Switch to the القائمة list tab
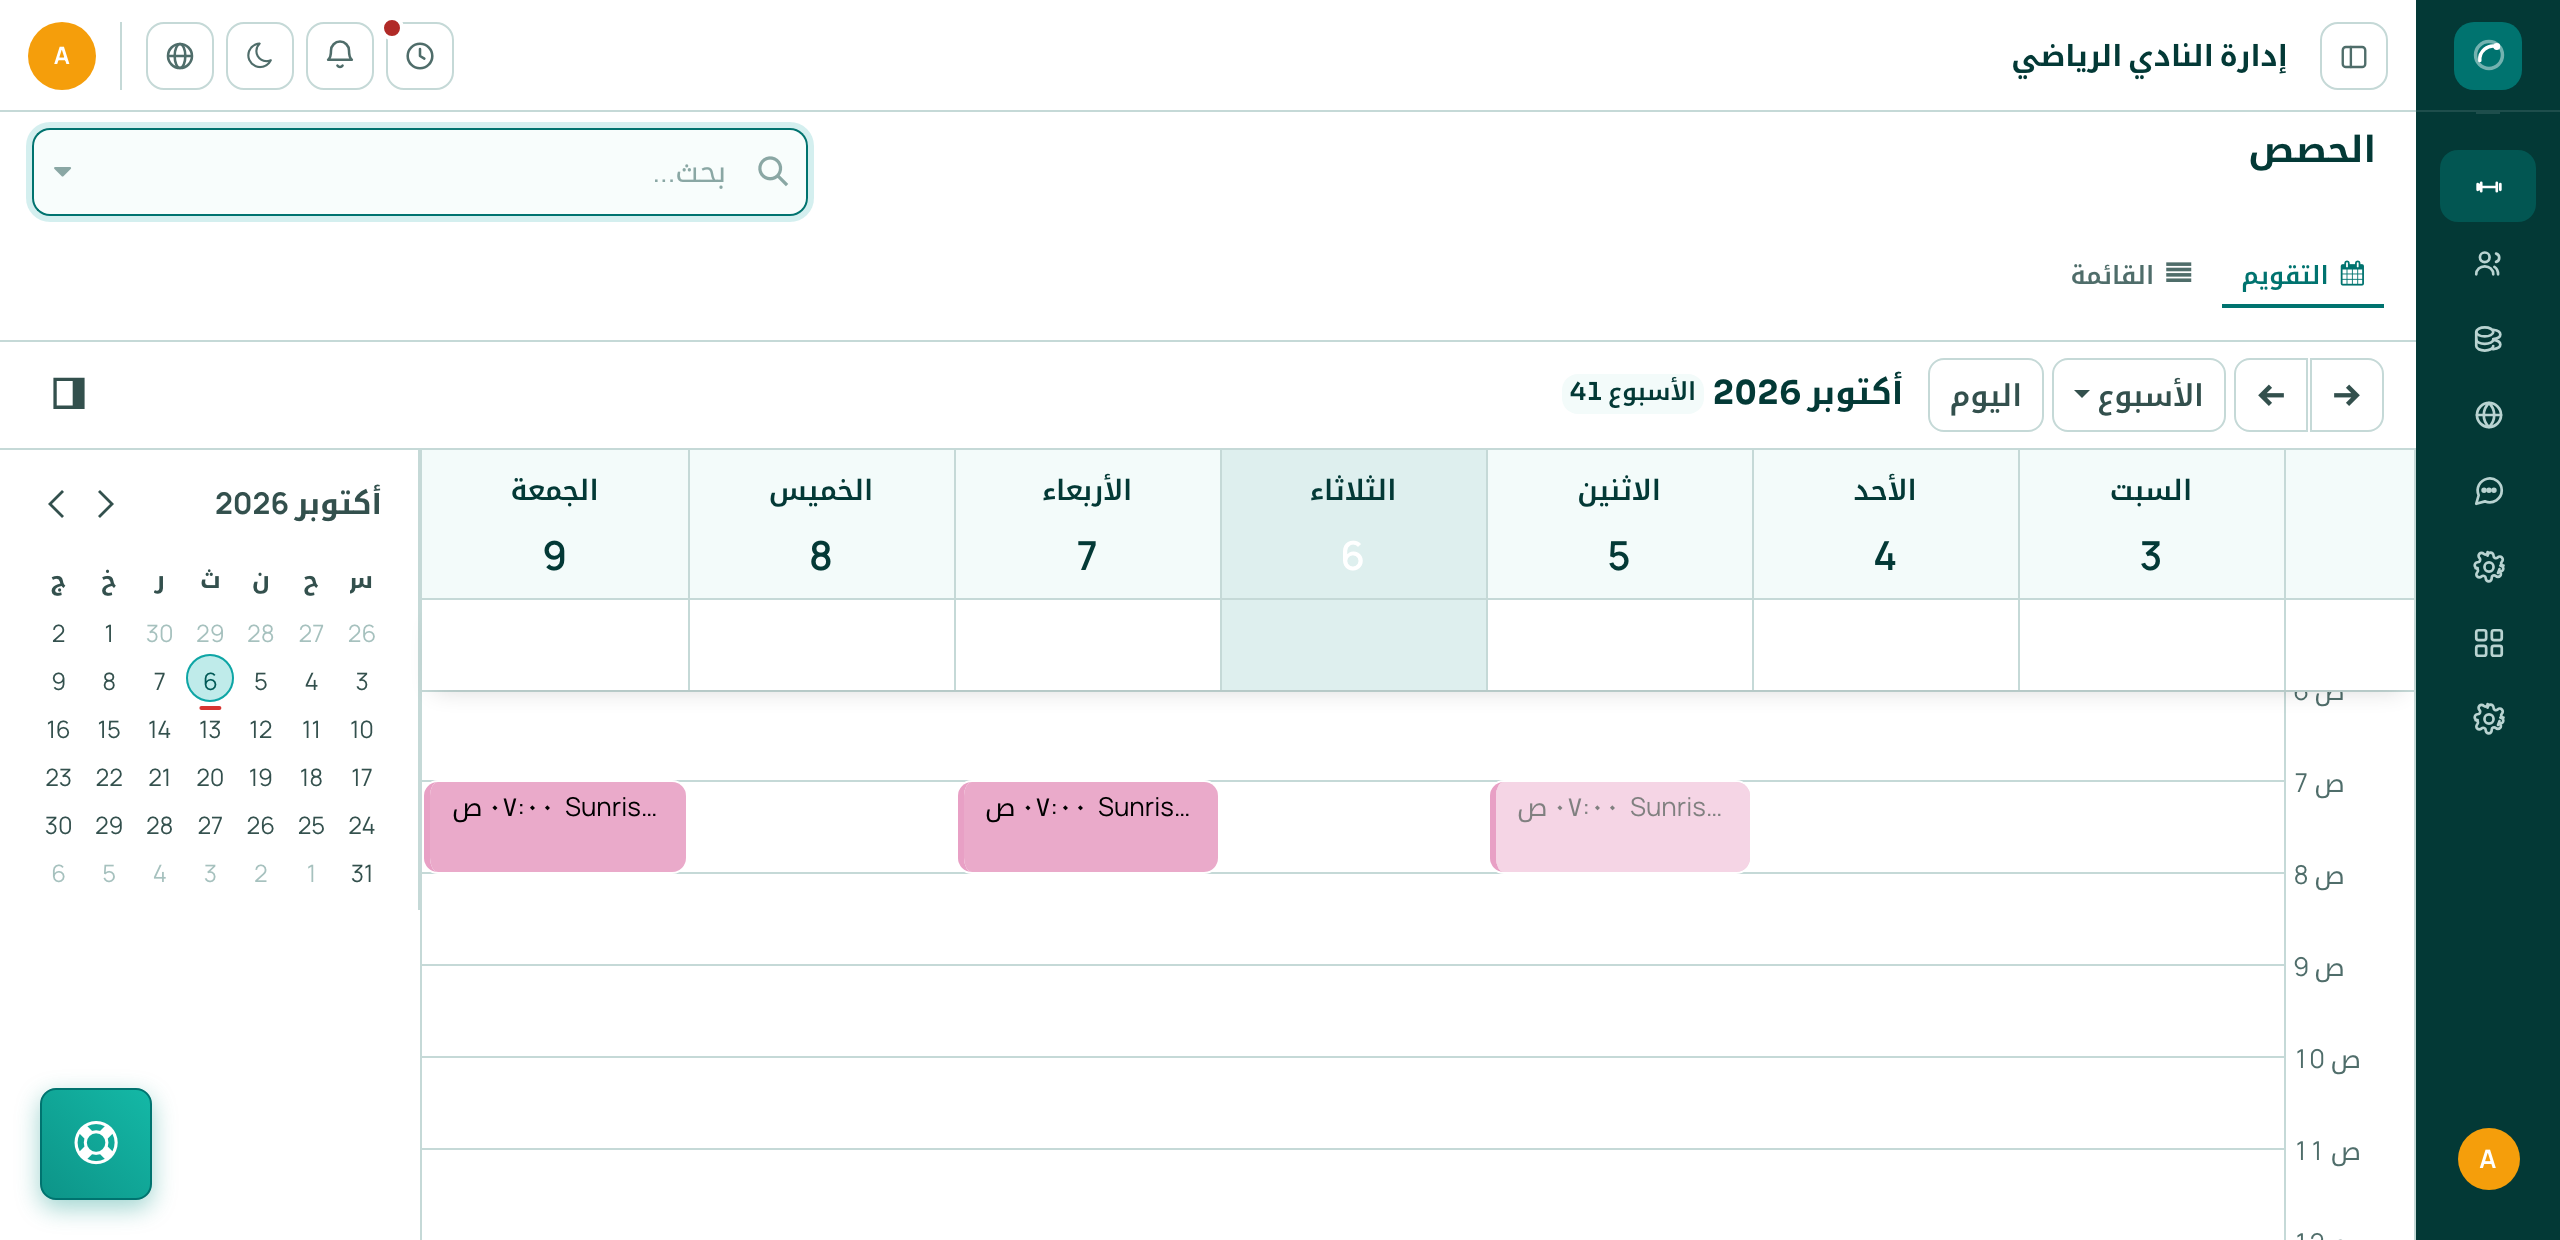The height and width of the screenshot is (1240, 2560). [2131, 274]
